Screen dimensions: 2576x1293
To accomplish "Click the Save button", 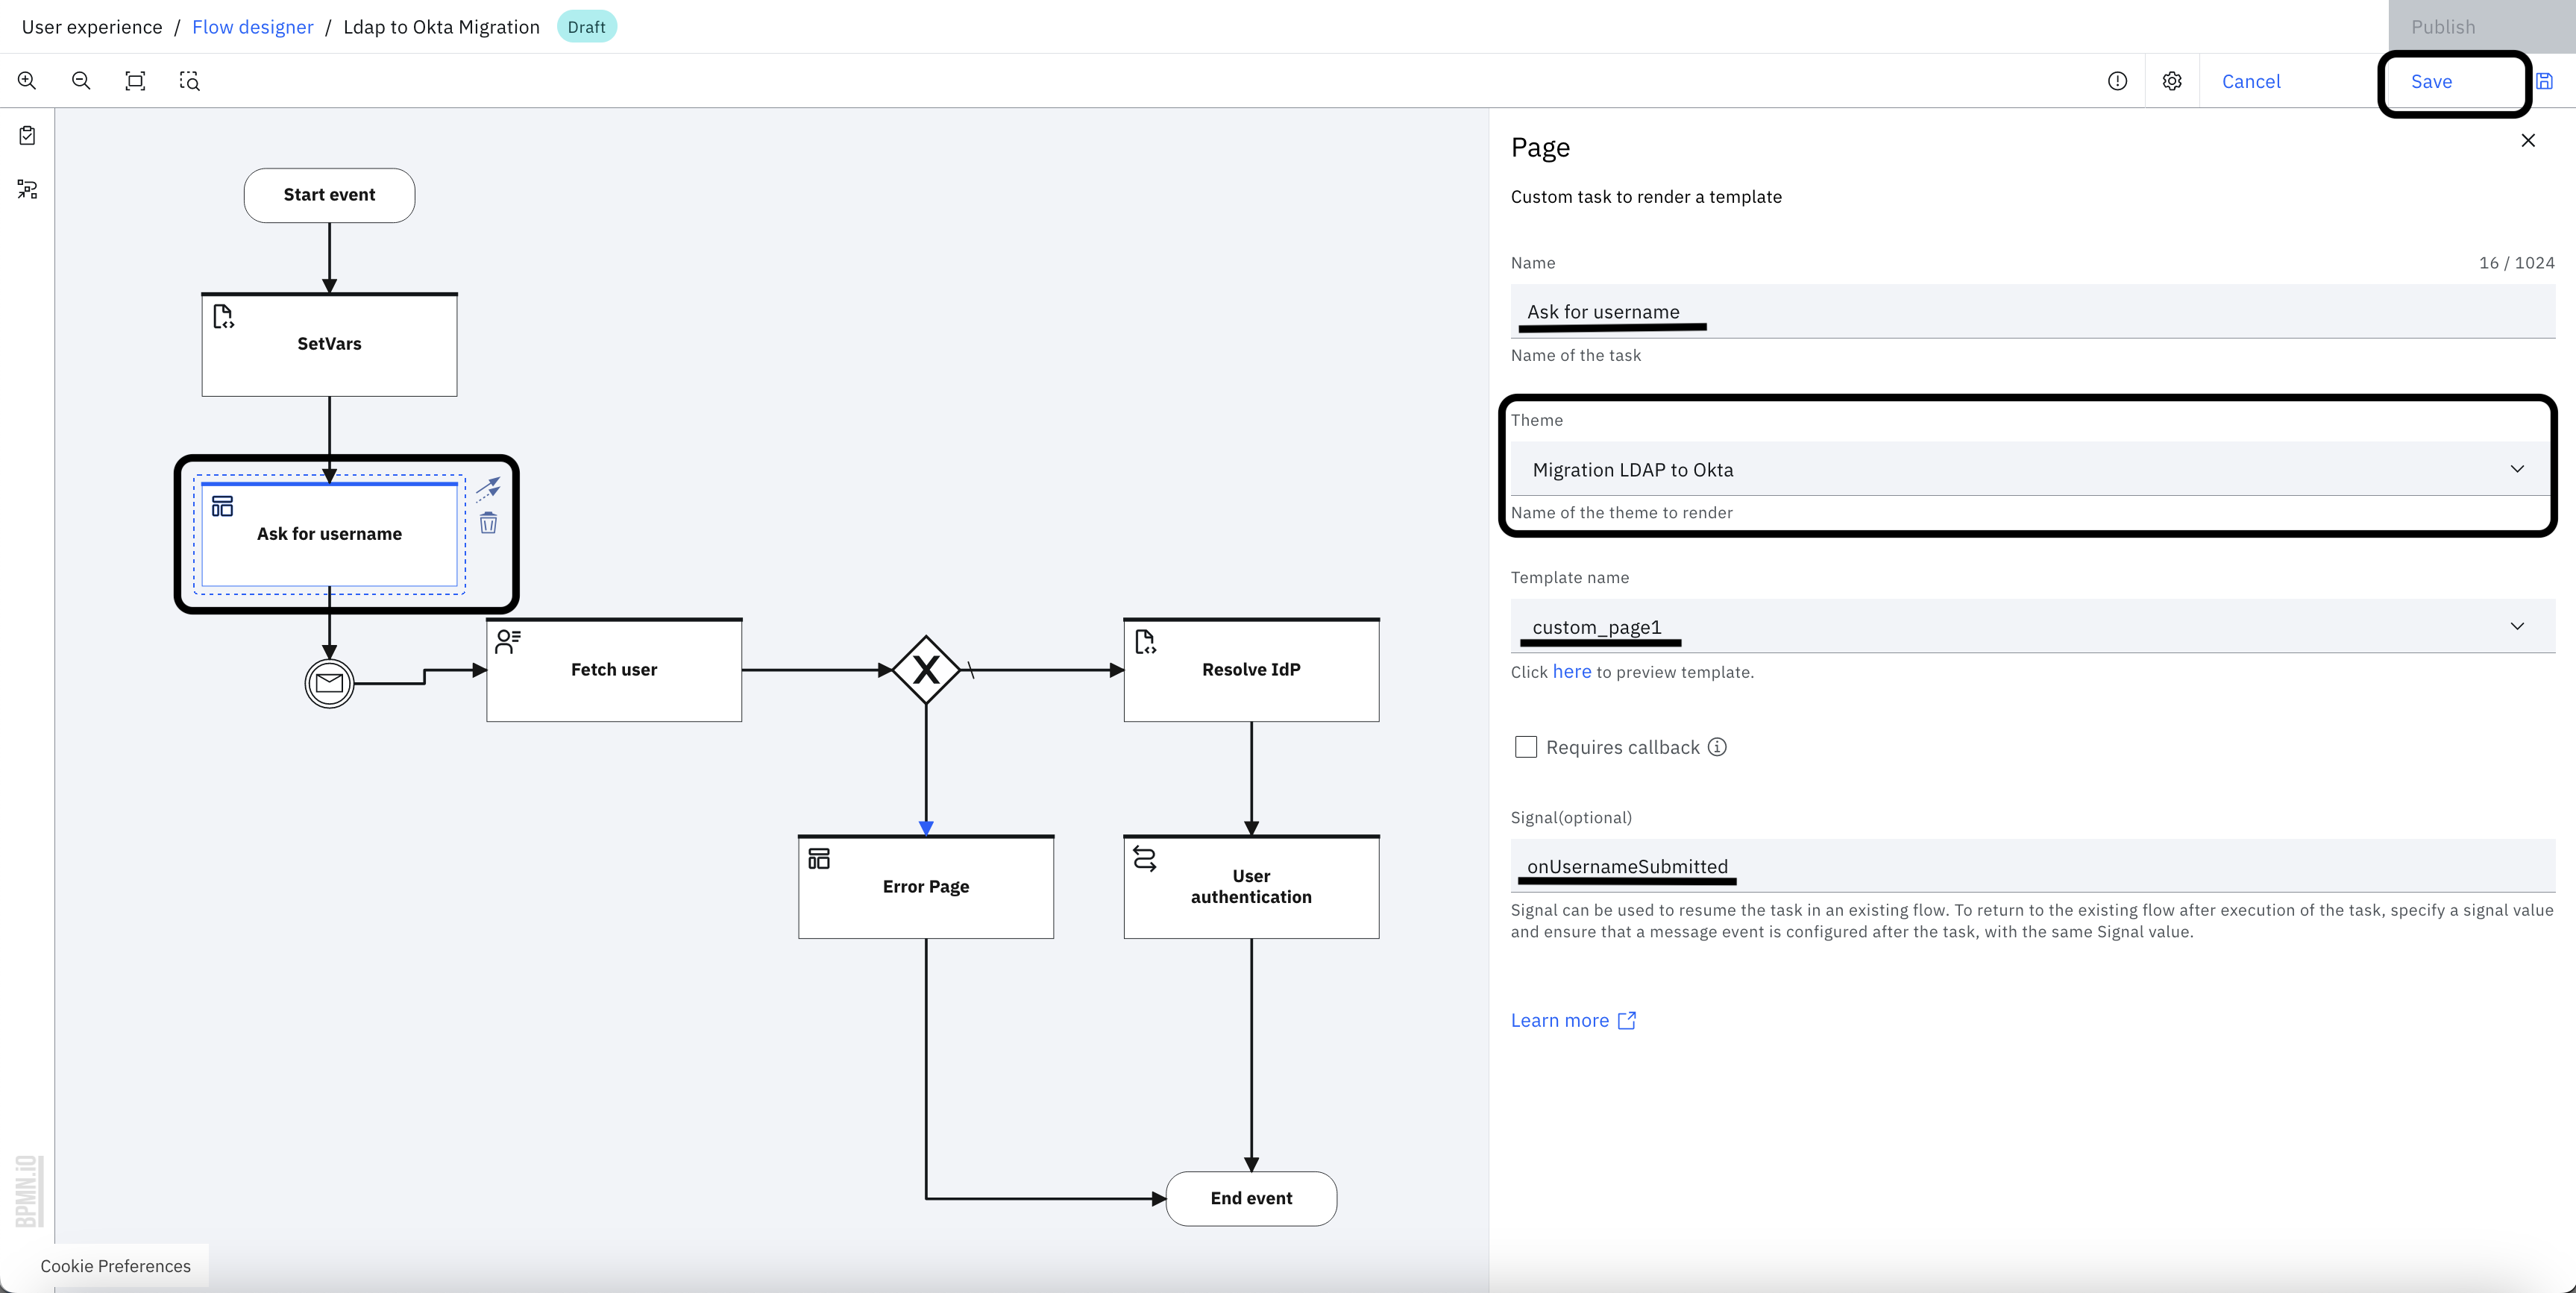I will click(x=2431, y=82).
